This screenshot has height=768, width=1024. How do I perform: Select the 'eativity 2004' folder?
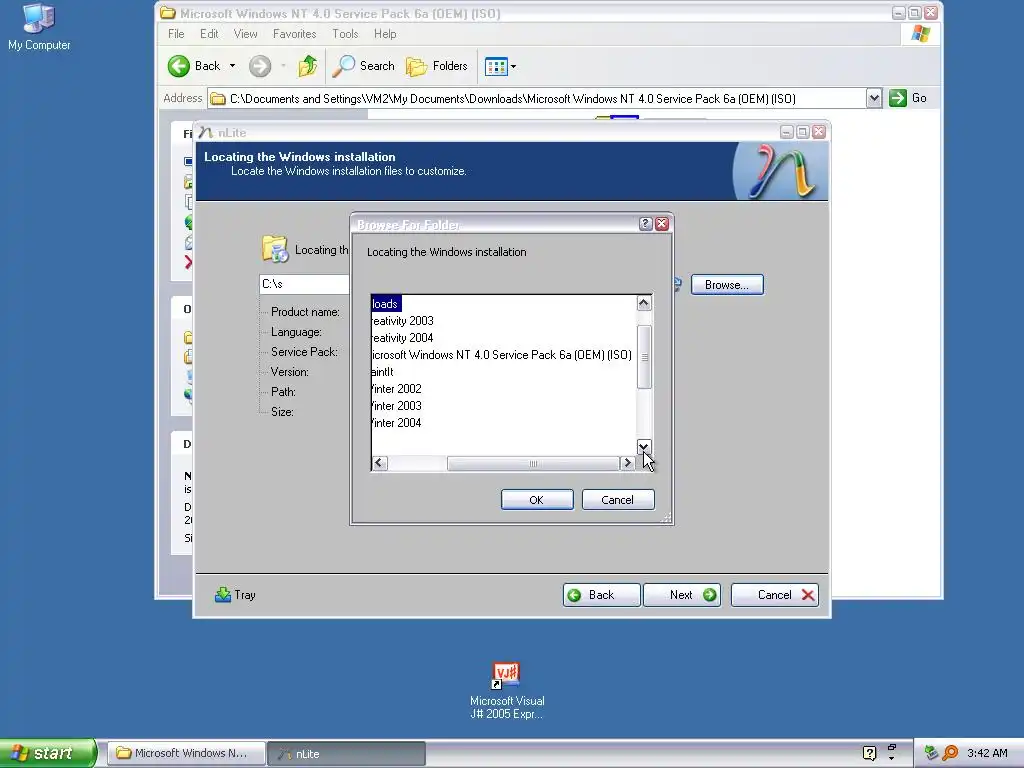tap(402, 338)
